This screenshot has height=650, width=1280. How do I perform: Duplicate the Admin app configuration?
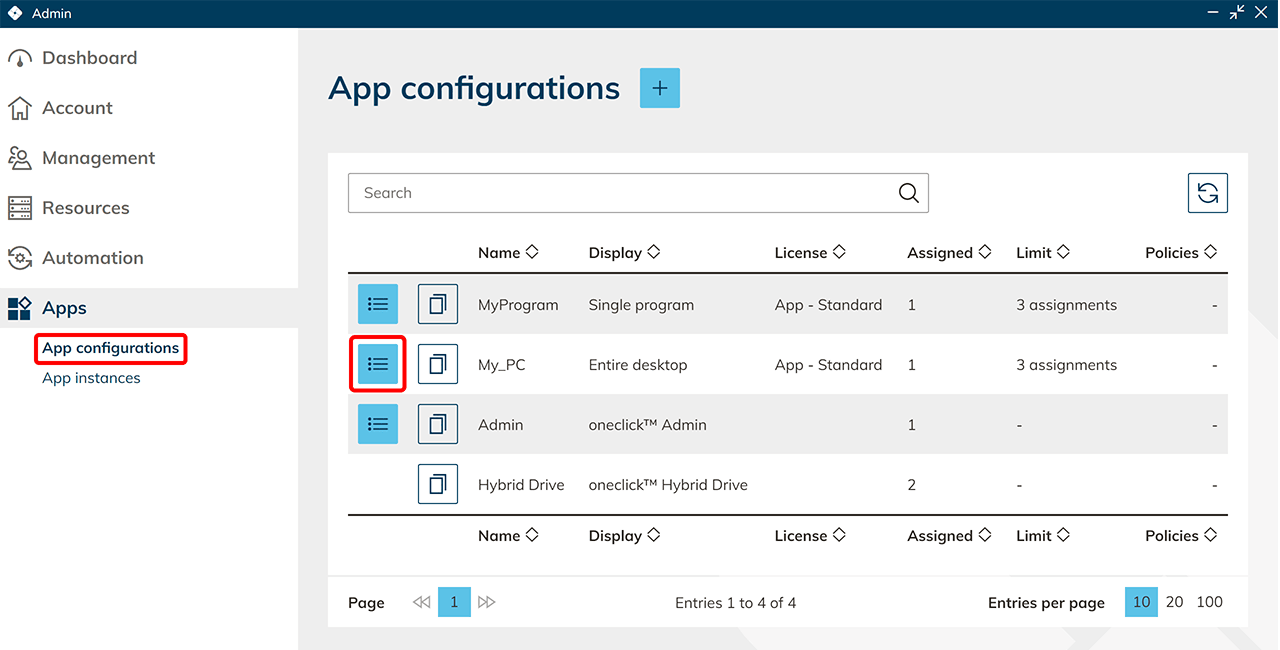[x=437, y=425]
